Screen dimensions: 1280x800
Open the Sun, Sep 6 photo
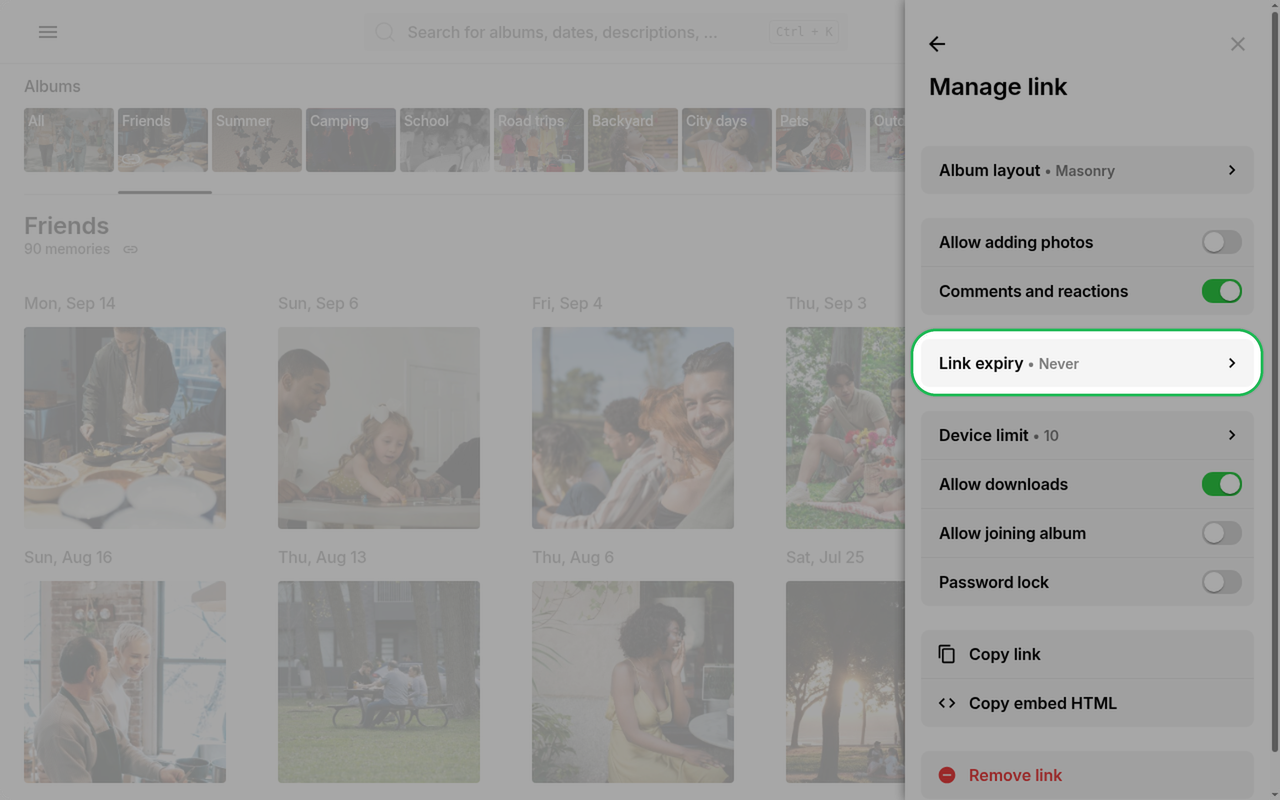[379, 428]
